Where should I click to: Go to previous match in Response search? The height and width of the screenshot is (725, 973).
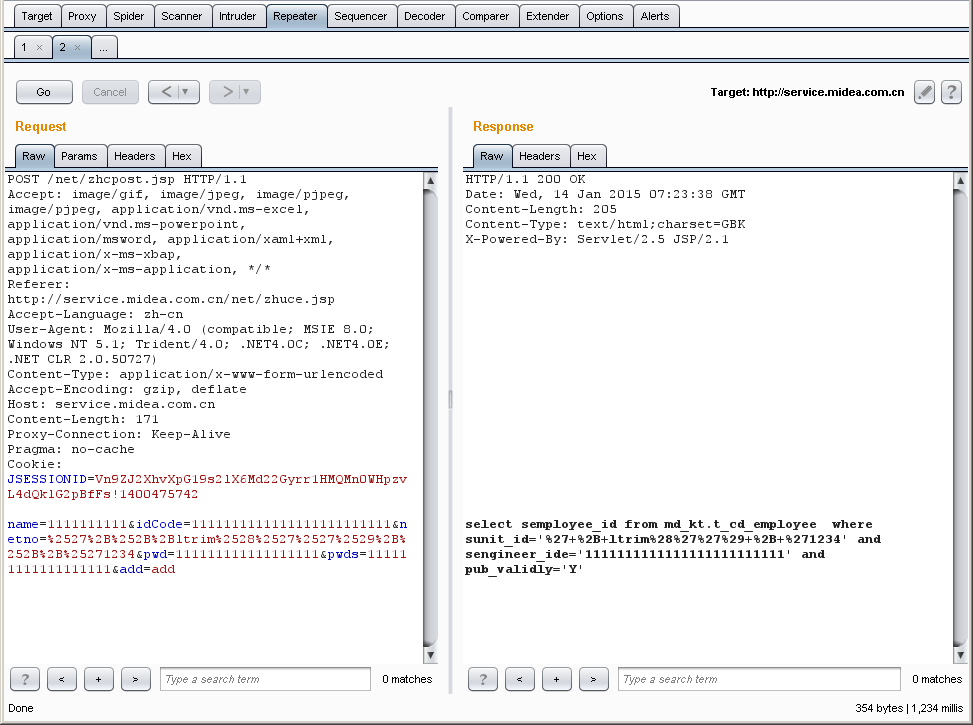tap(519, 679)
